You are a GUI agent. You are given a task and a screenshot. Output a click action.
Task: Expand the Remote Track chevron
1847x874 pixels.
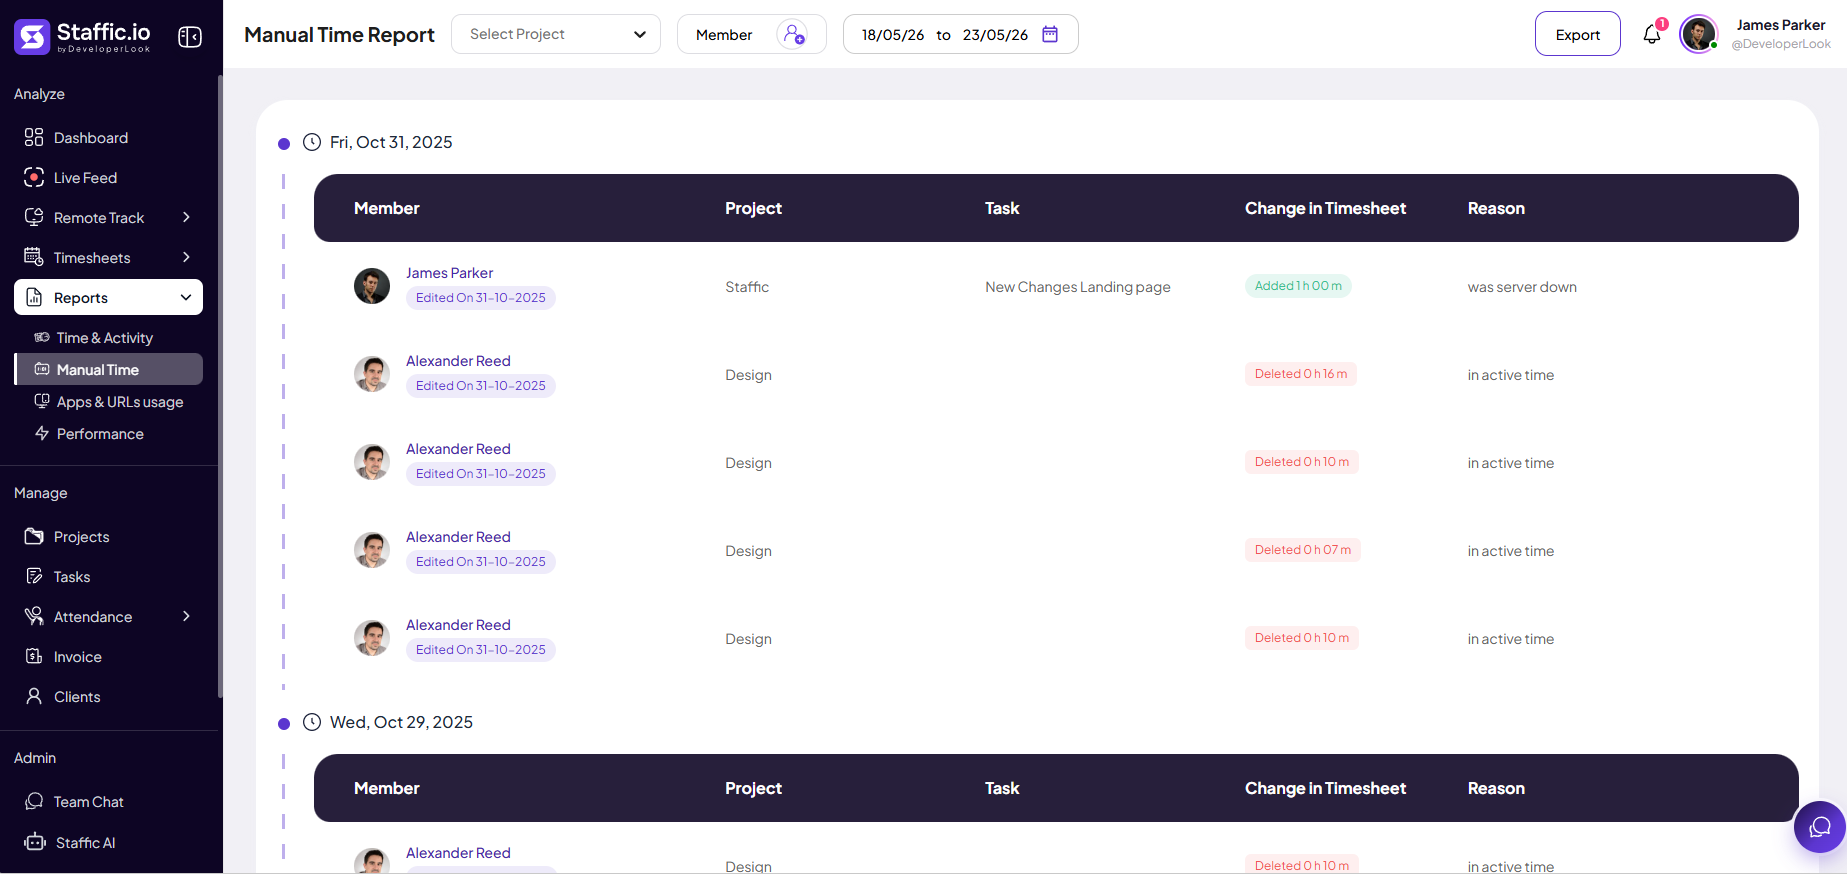pos(186,217)
